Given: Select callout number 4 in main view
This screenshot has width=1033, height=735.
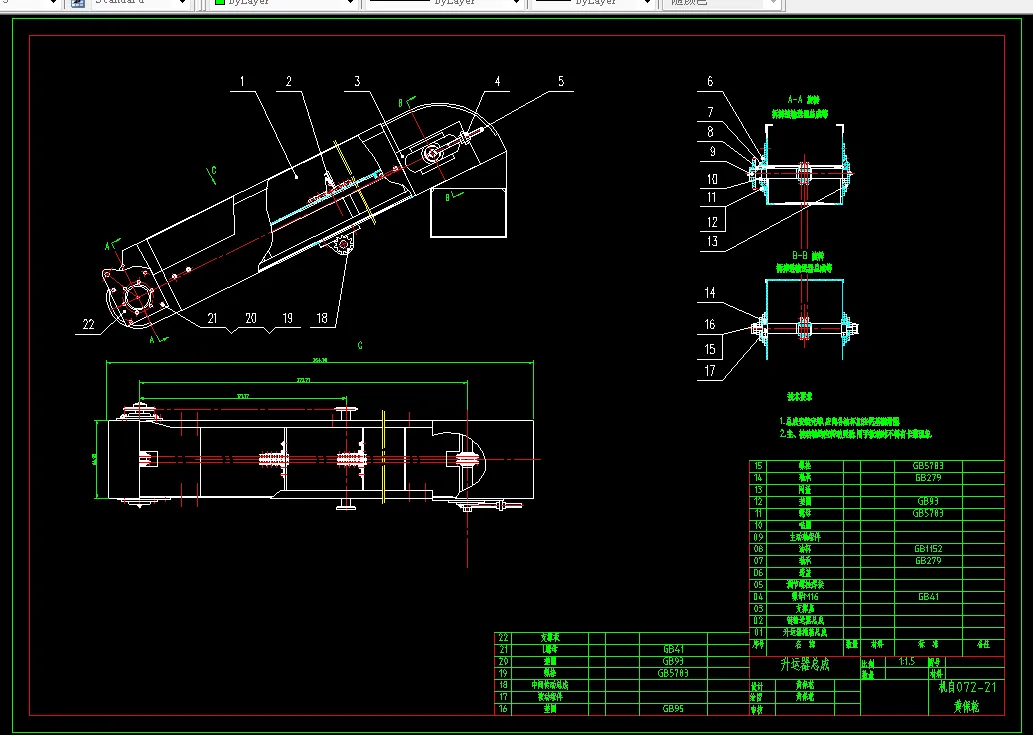Looking at the screenshot, I should click(x=497, y=81).
